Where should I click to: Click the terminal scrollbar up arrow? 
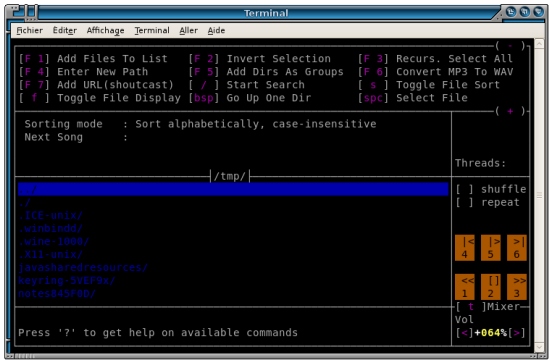[539, 44]
